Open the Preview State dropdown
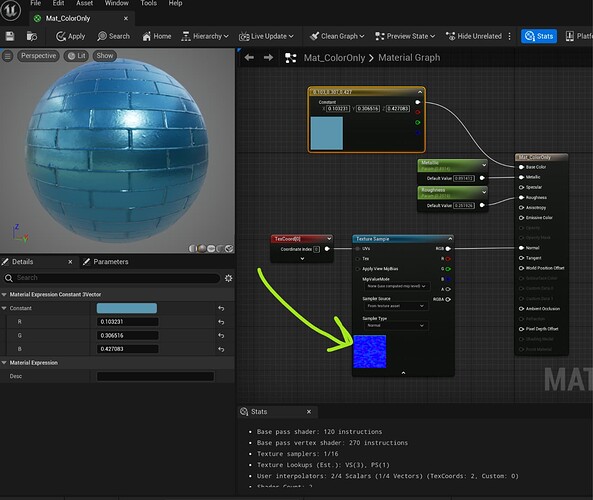The image size is (593, 500). tap(405, 36)
